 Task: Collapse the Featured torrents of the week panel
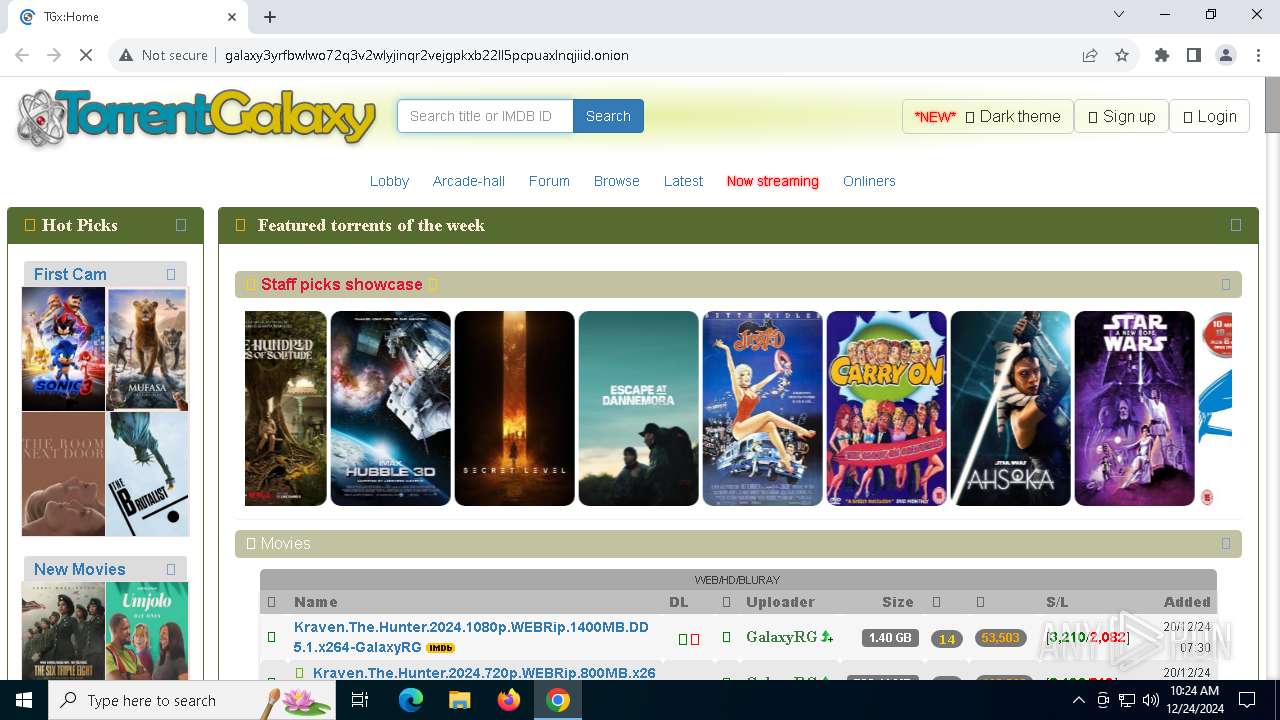[x=1236, y=225]
